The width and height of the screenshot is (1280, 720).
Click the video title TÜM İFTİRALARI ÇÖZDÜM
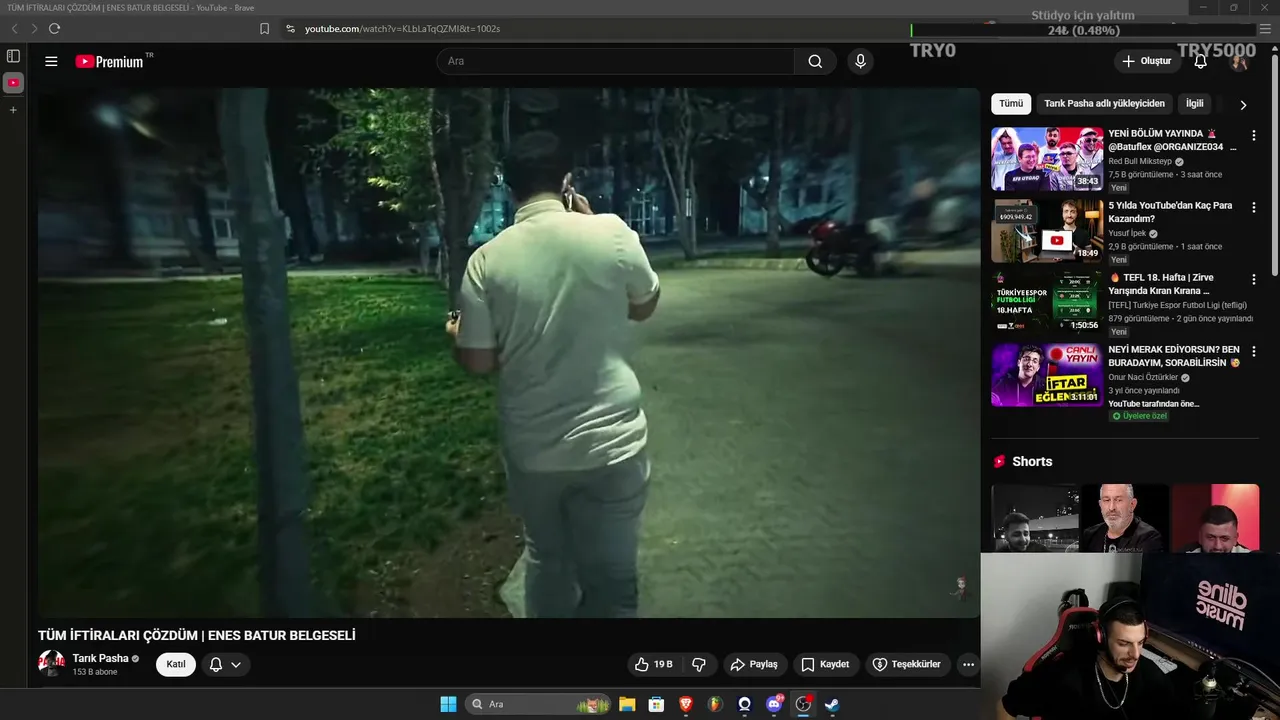(x=197, y=635)
